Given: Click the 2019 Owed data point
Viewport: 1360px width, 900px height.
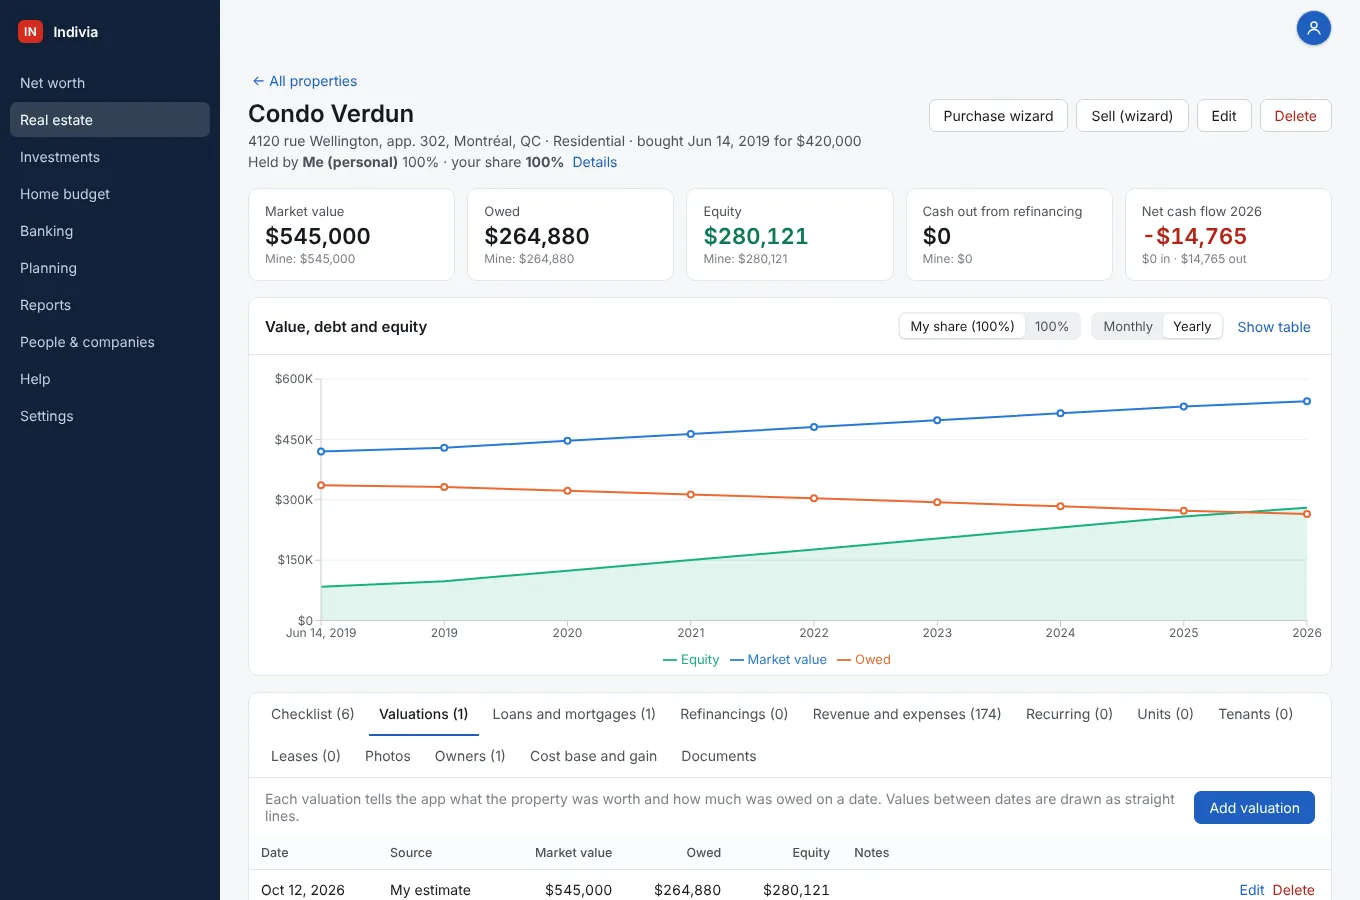Looking at the screenshot, I should [444, 487].
